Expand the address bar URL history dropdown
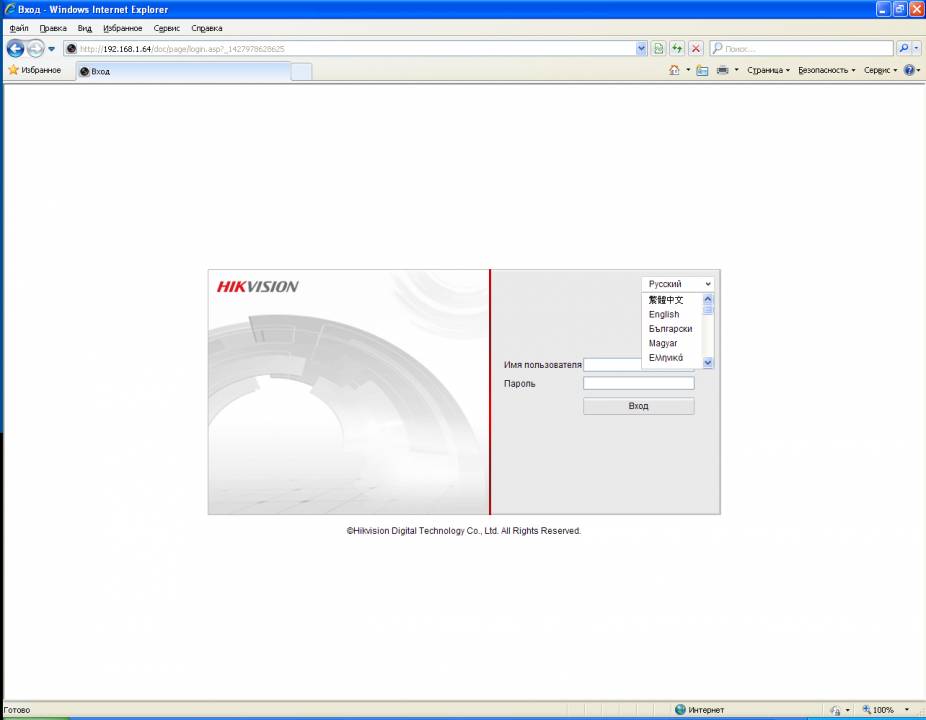Viewport: 926px width, 720px height. [641, 48]
